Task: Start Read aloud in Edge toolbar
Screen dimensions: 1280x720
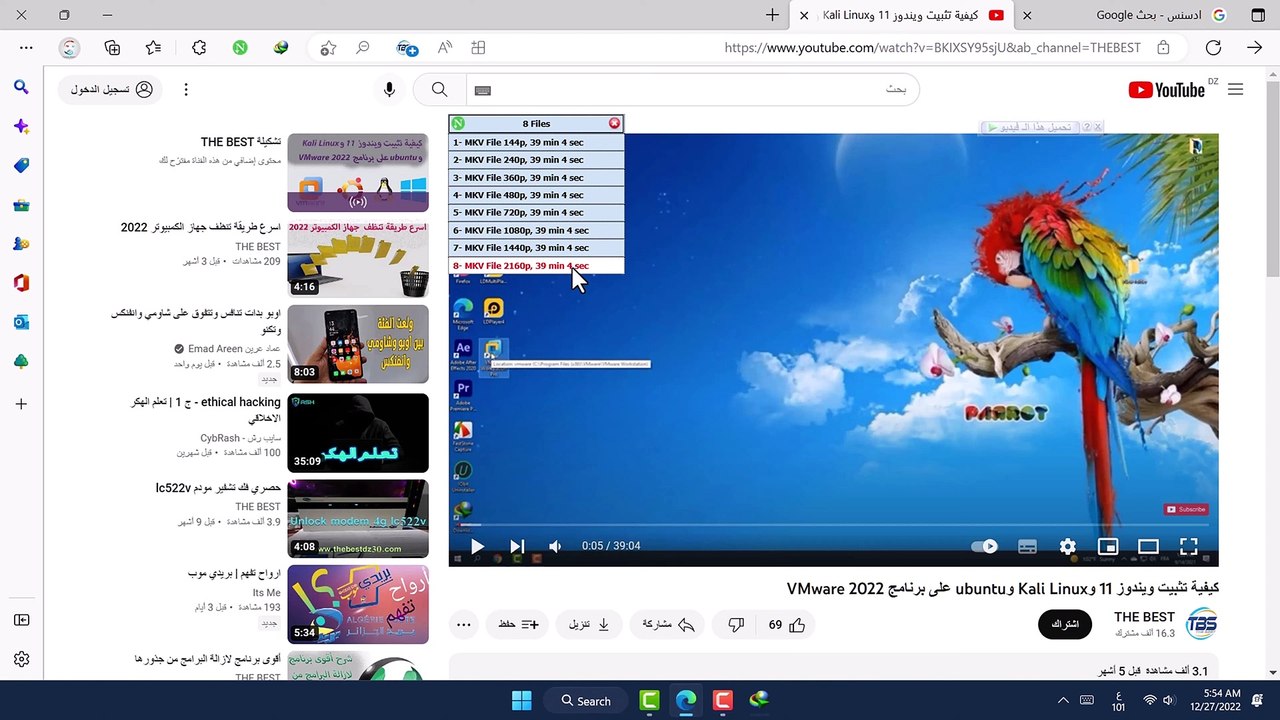Action: [x=445, y=48]
